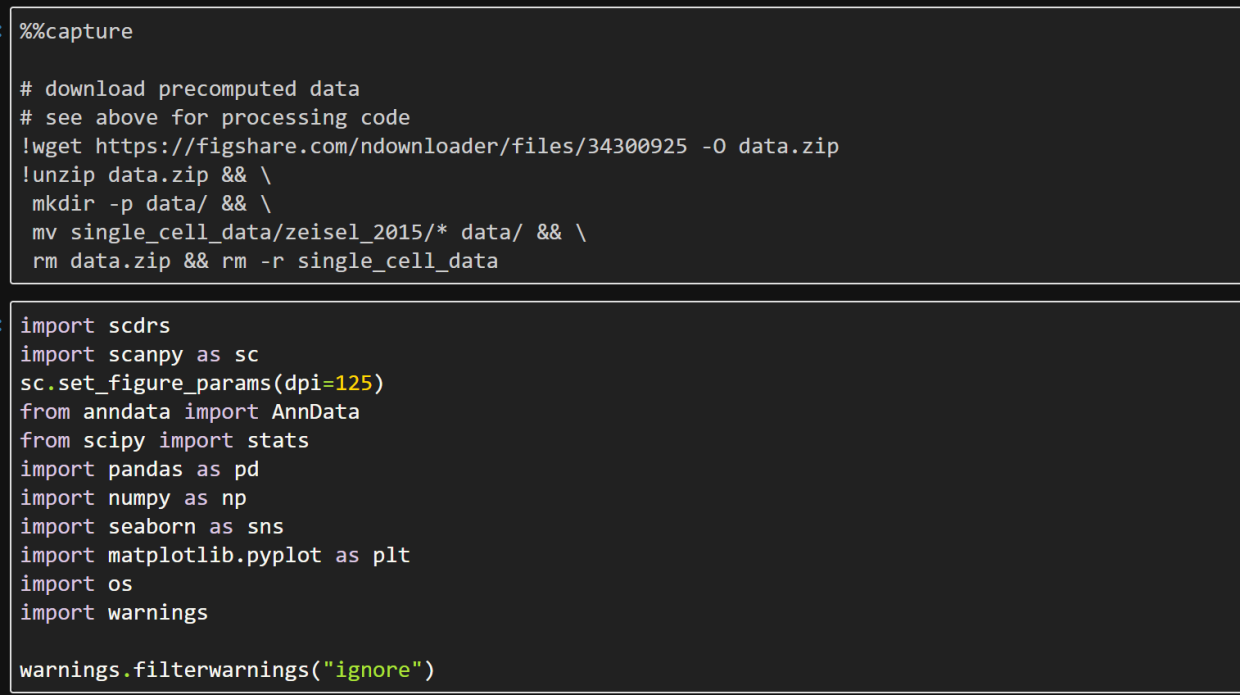Click the 'import pandas as pd' line
The width and height of the screenshot is (1240, 695).
pos(139,469)
